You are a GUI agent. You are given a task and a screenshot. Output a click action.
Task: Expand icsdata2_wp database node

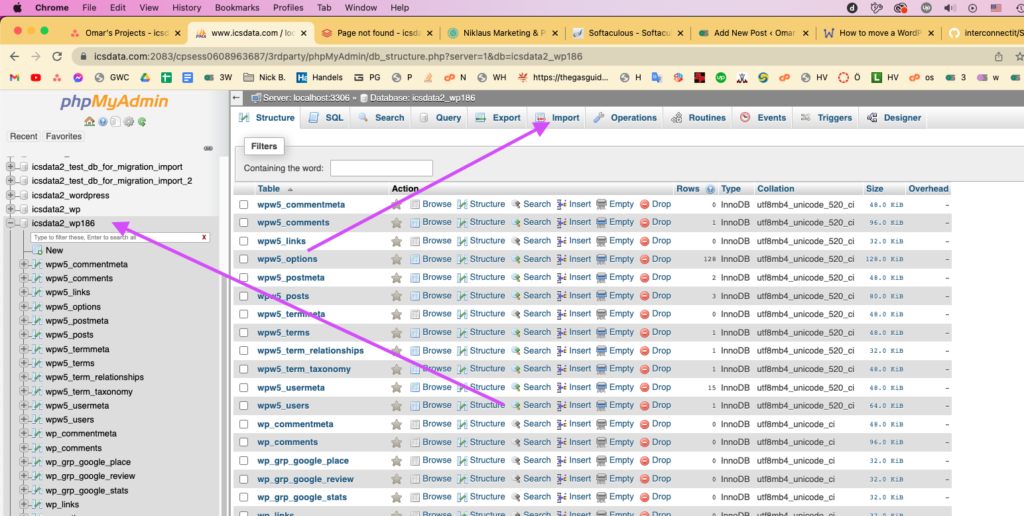pos(10,210)
